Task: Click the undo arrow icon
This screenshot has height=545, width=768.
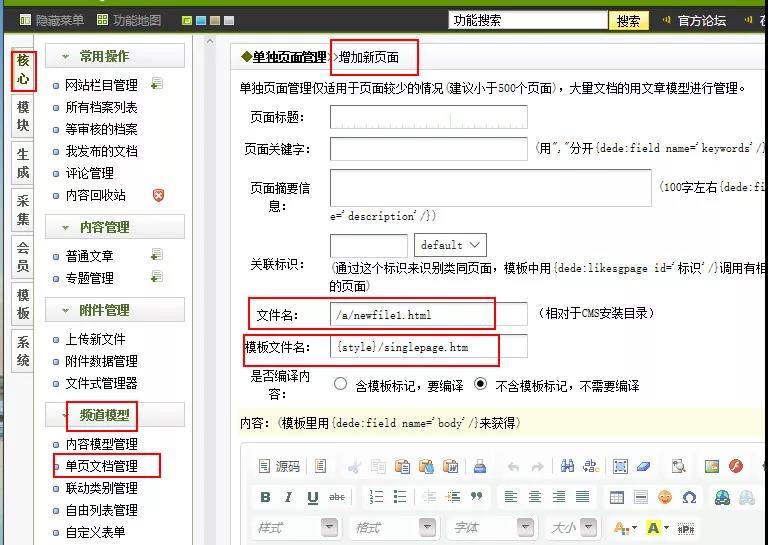Action: 513,466
